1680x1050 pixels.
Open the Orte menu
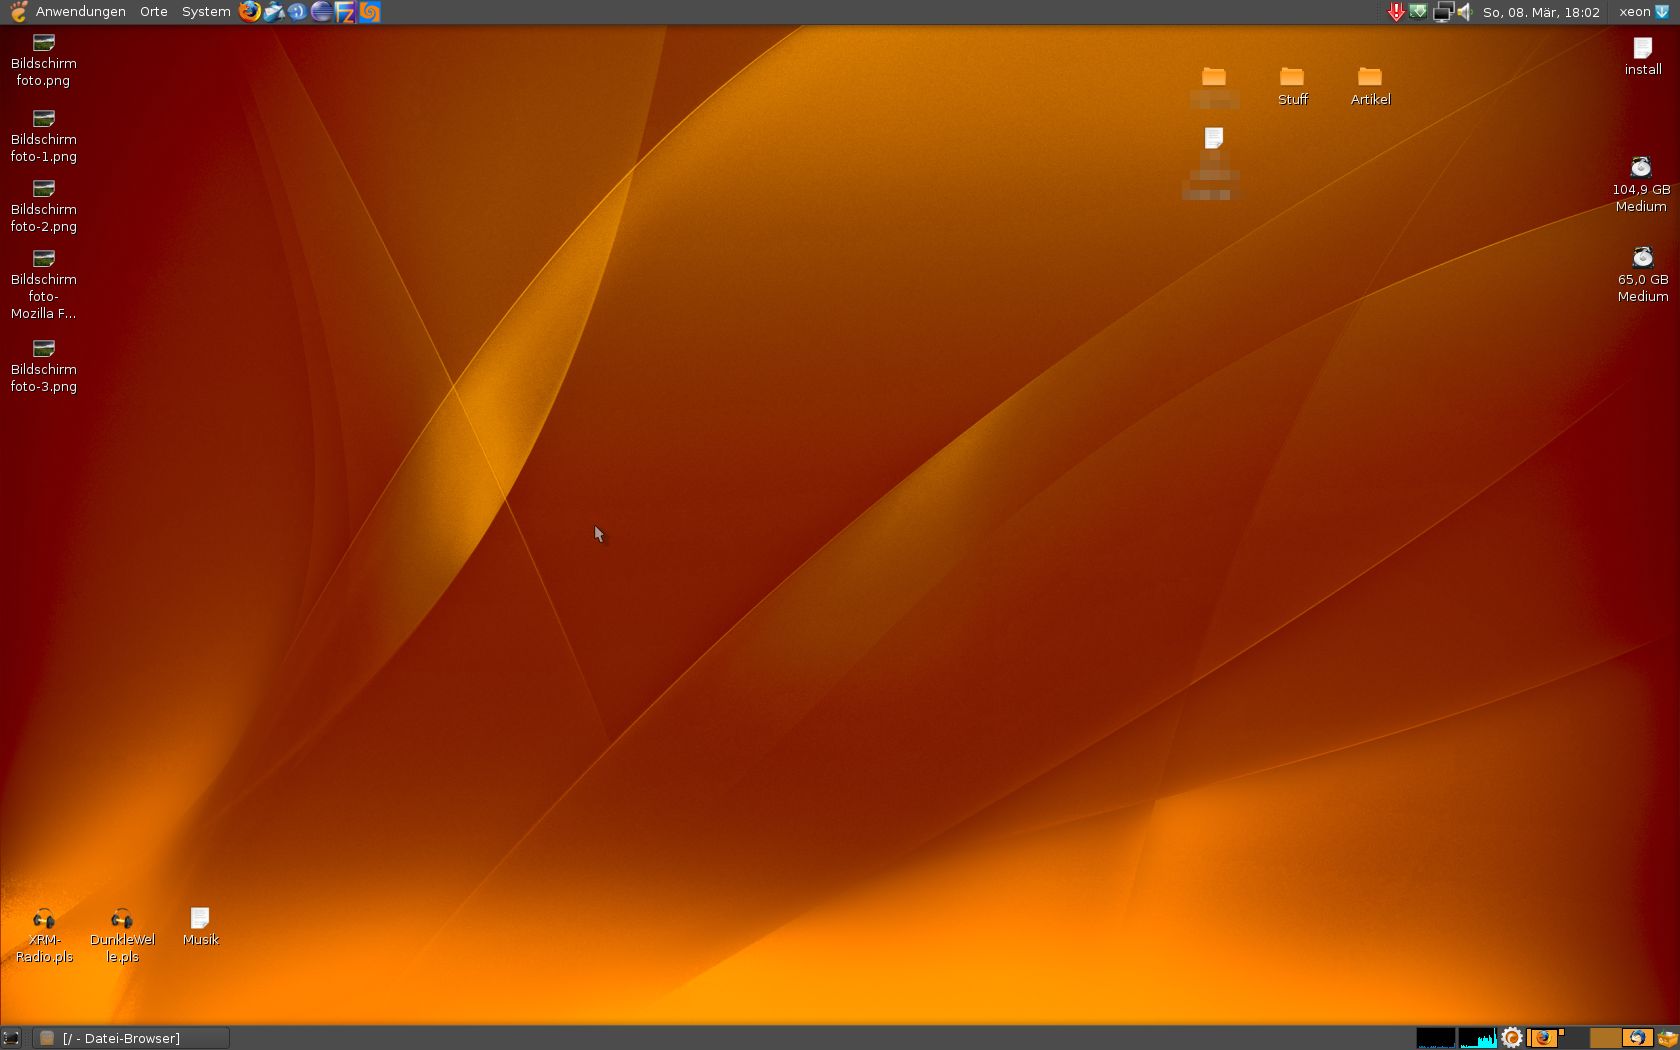pos(153,12)
